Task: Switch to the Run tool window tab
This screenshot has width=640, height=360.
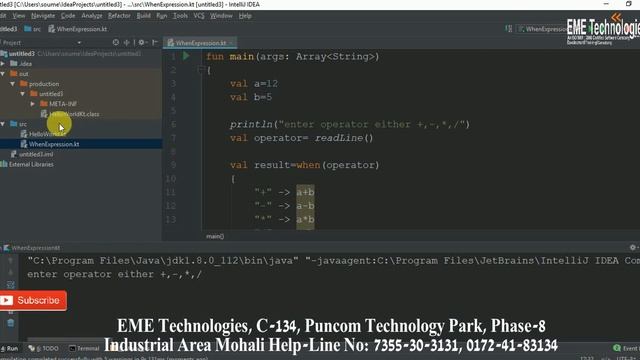Action: [x=9, y=348]
